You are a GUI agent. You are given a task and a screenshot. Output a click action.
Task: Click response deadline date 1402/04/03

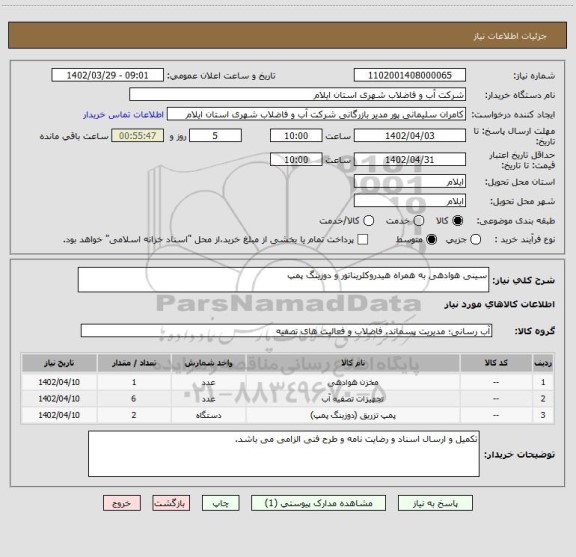point(410,136)
